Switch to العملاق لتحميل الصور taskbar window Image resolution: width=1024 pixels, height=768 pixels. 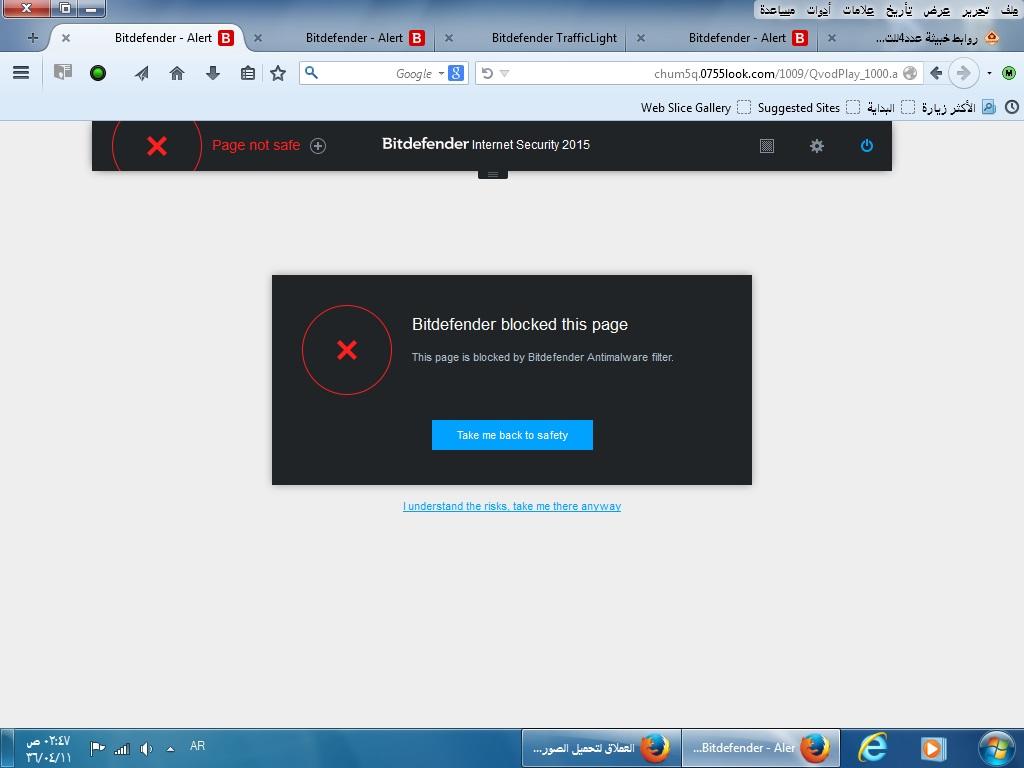[601, 748]
